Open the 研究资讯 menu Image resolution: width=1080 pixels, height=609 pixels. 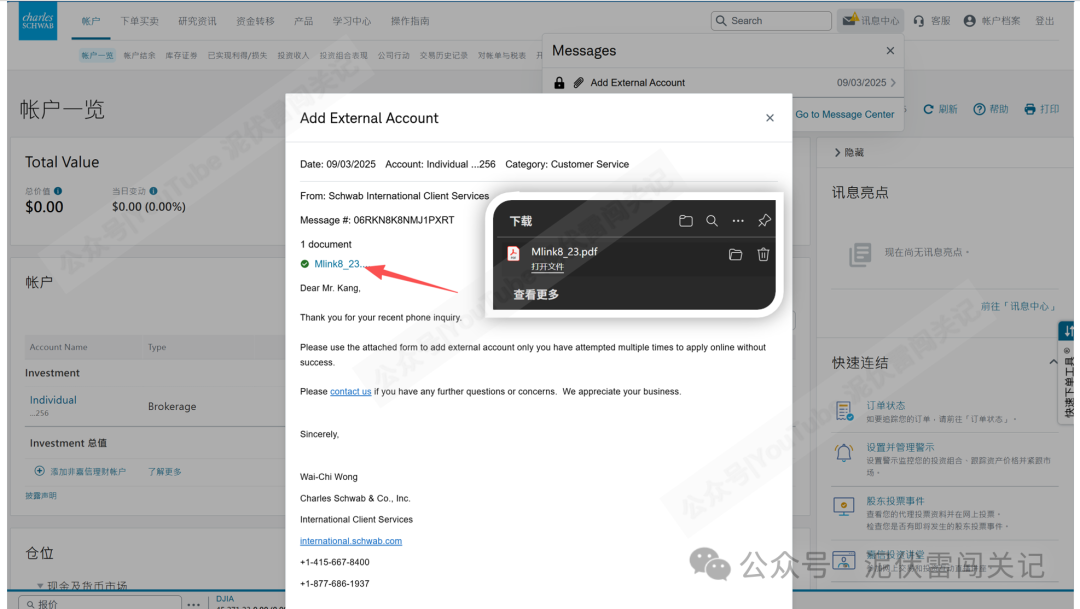[198, 21]
